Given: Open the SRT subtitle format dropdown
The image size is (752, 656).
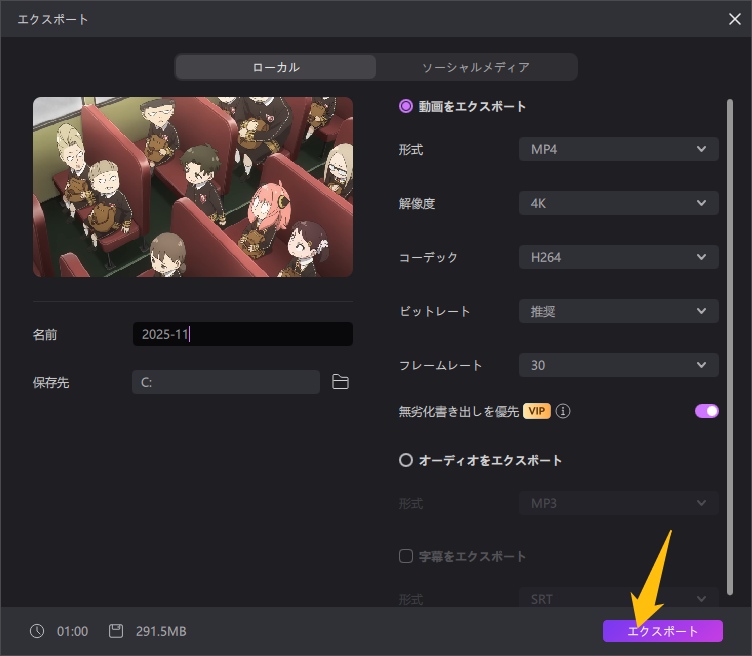Looking at the screenshot, I should (619, 598).
